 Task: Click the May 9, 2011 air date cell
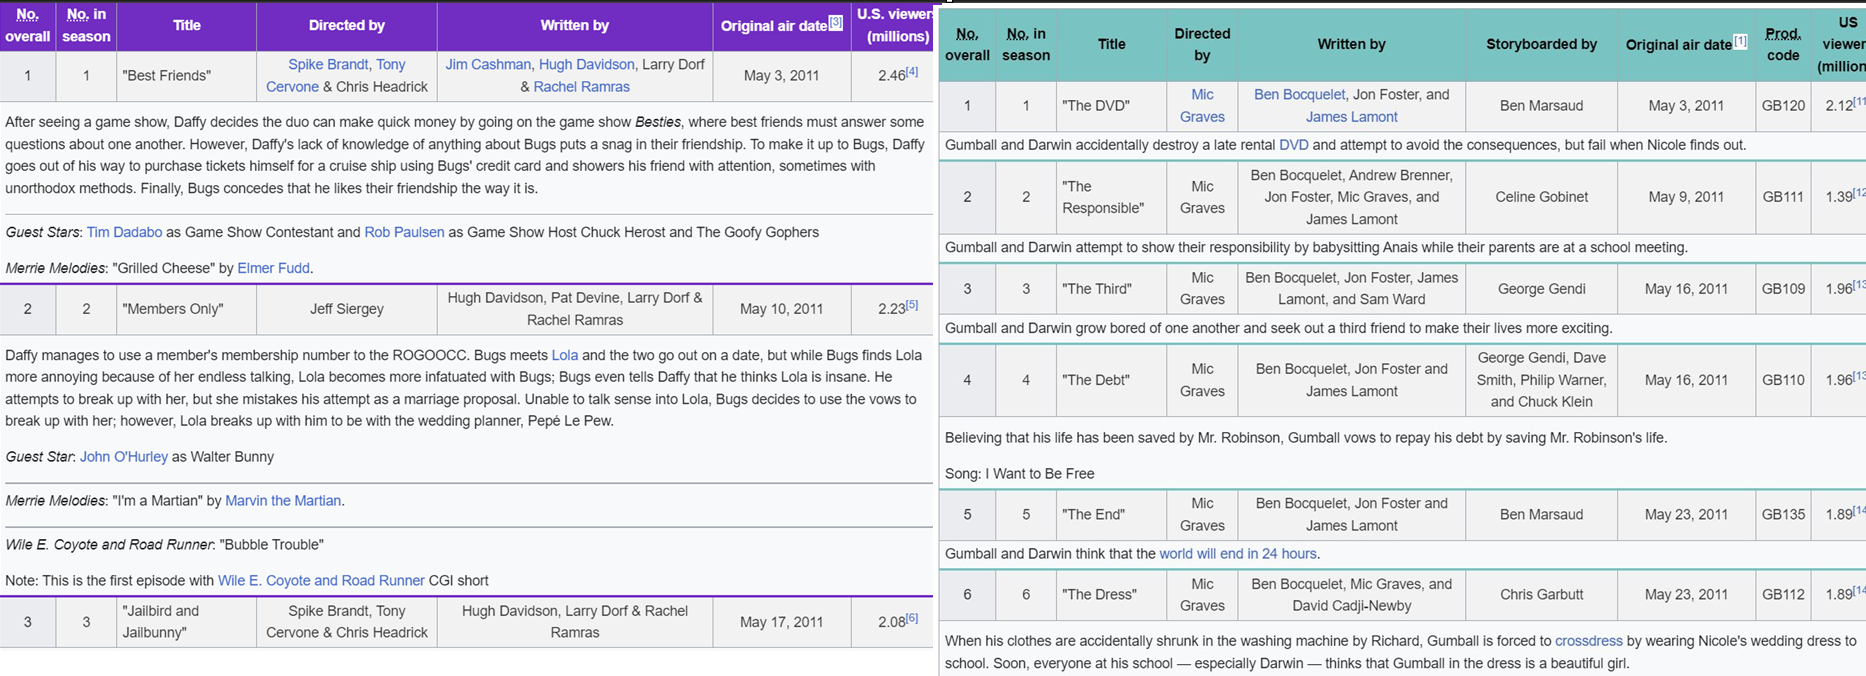(1686, 197)
